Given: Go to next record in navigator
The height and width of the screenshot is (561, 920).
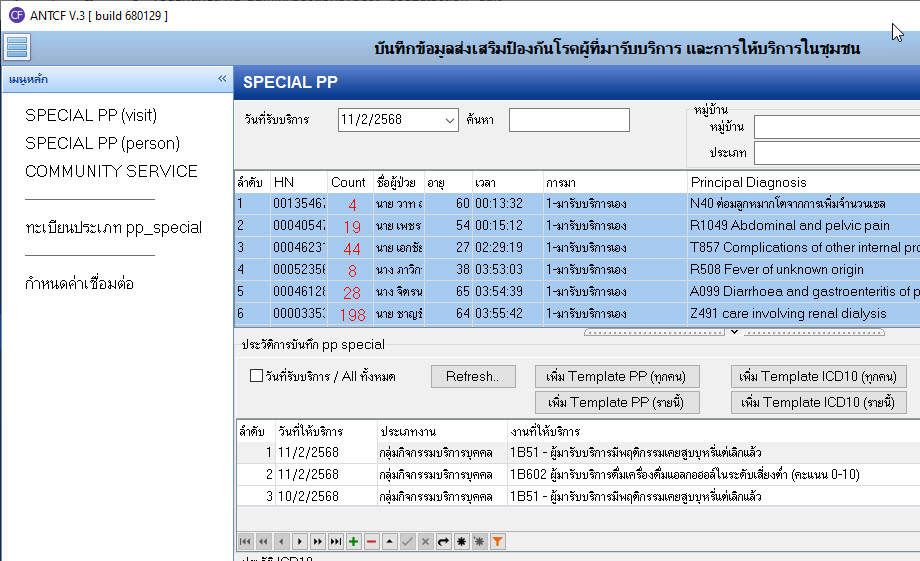Looking at the screenshot, I should [299, 541].
